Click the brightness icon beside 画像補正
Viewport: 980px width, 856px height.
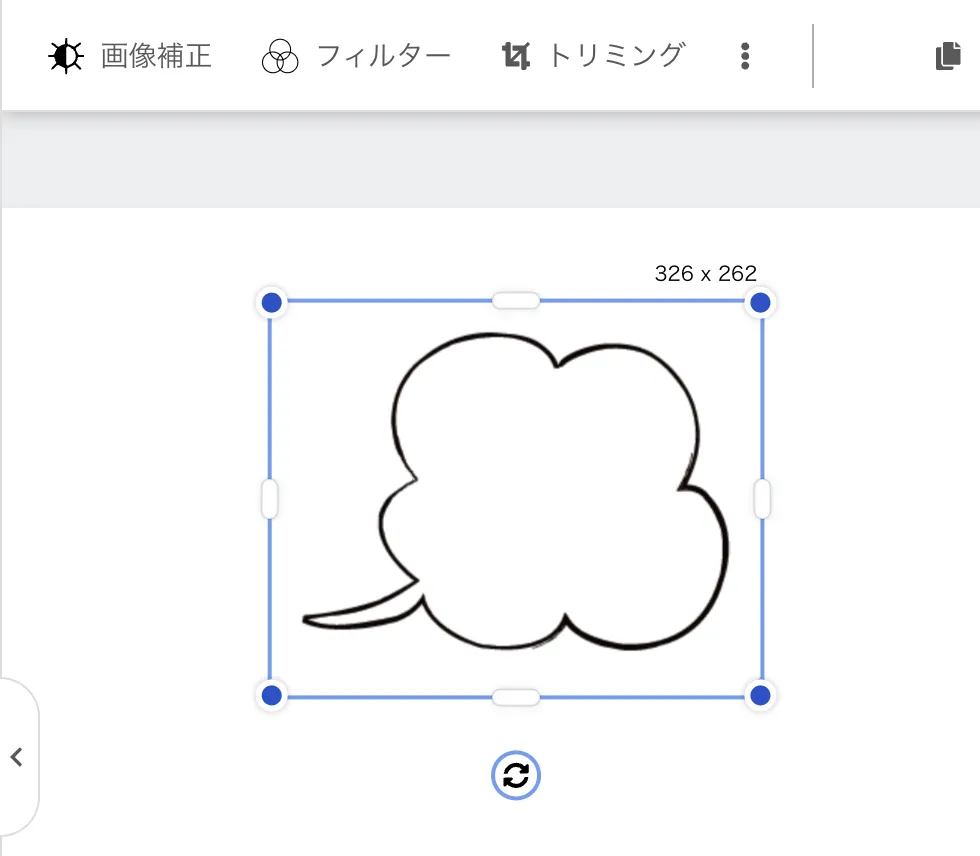coord(65,56)
